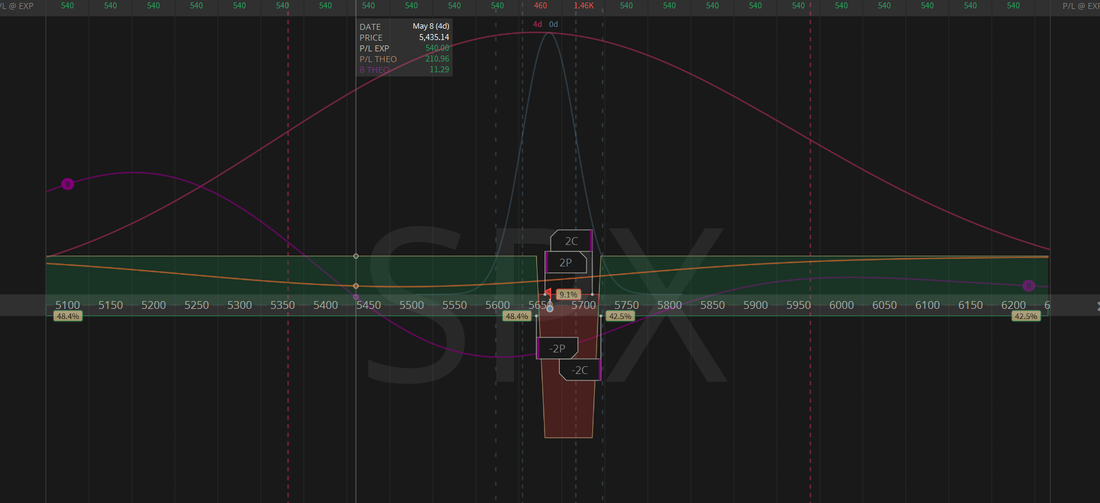Select the 2P long put leg tag
1100x503 pixels.
coord(565,263)
